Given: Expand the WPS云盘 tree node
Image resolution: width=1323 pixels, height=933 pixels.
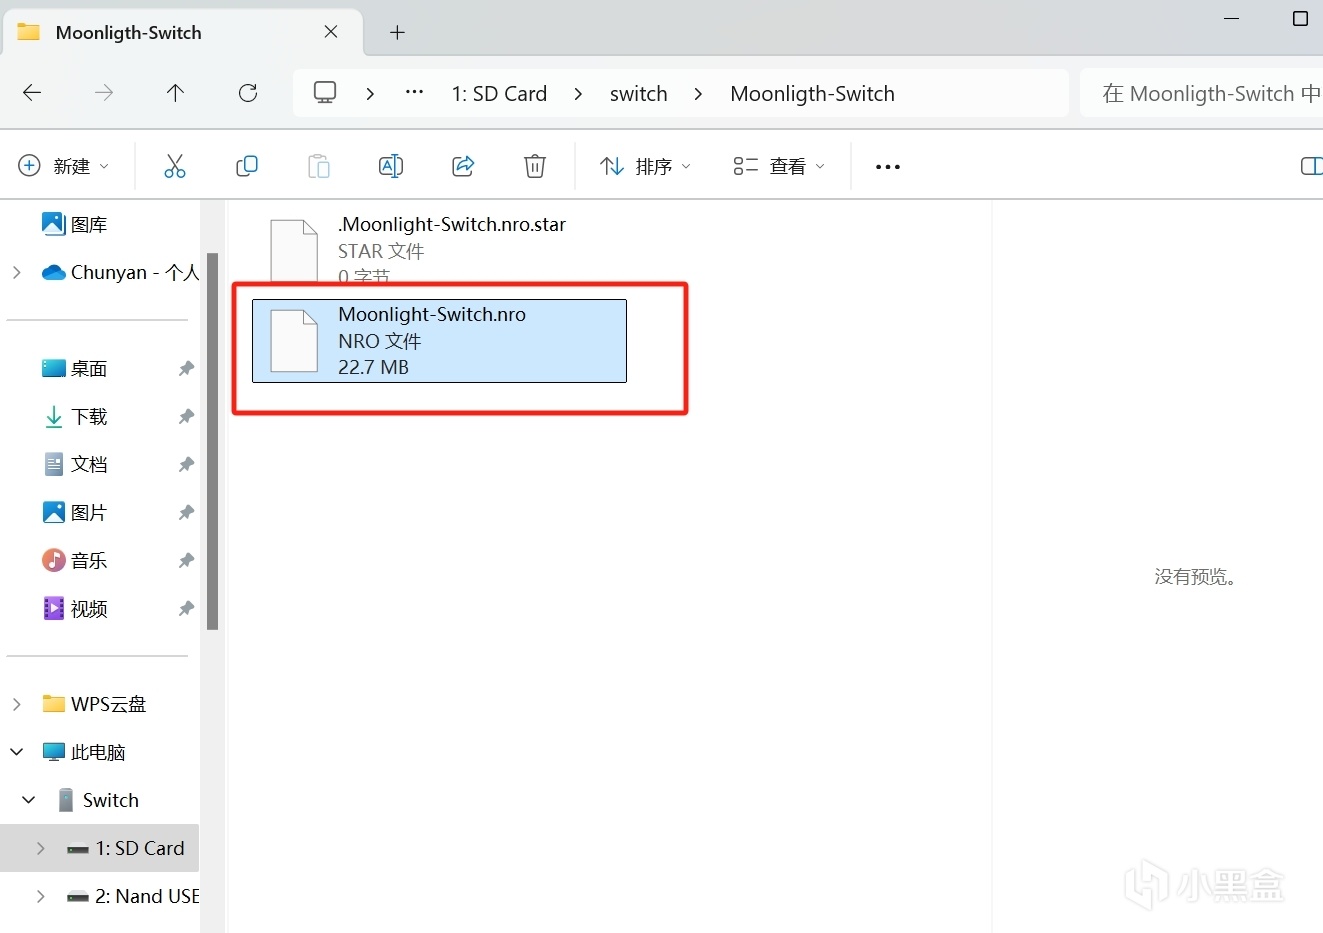Looking at the screenshot, I should coord(16,704).
